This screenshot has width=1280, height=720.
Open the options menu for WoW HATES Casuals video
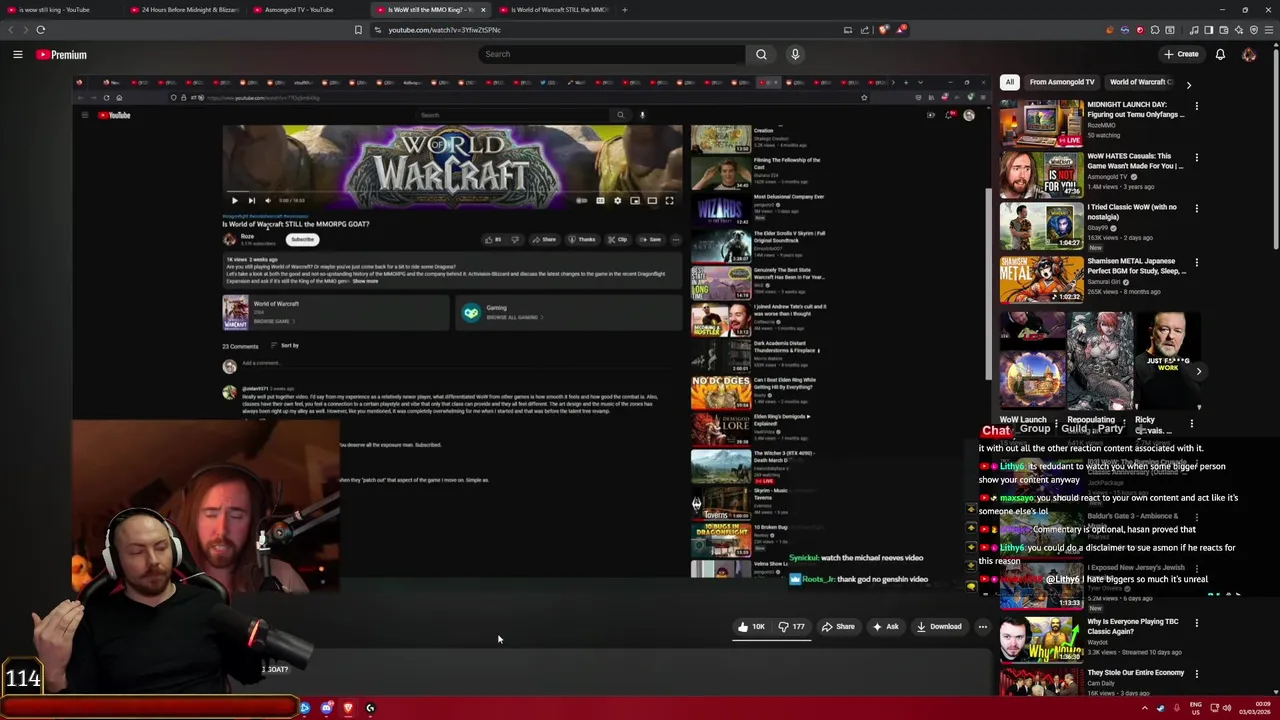tap(1196, 158)
